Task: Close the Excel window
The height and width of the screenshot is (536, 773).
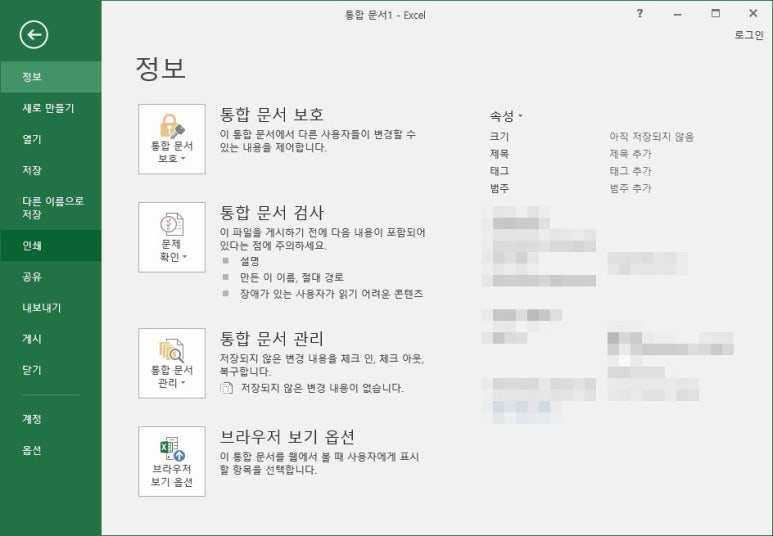Action: 753,14
